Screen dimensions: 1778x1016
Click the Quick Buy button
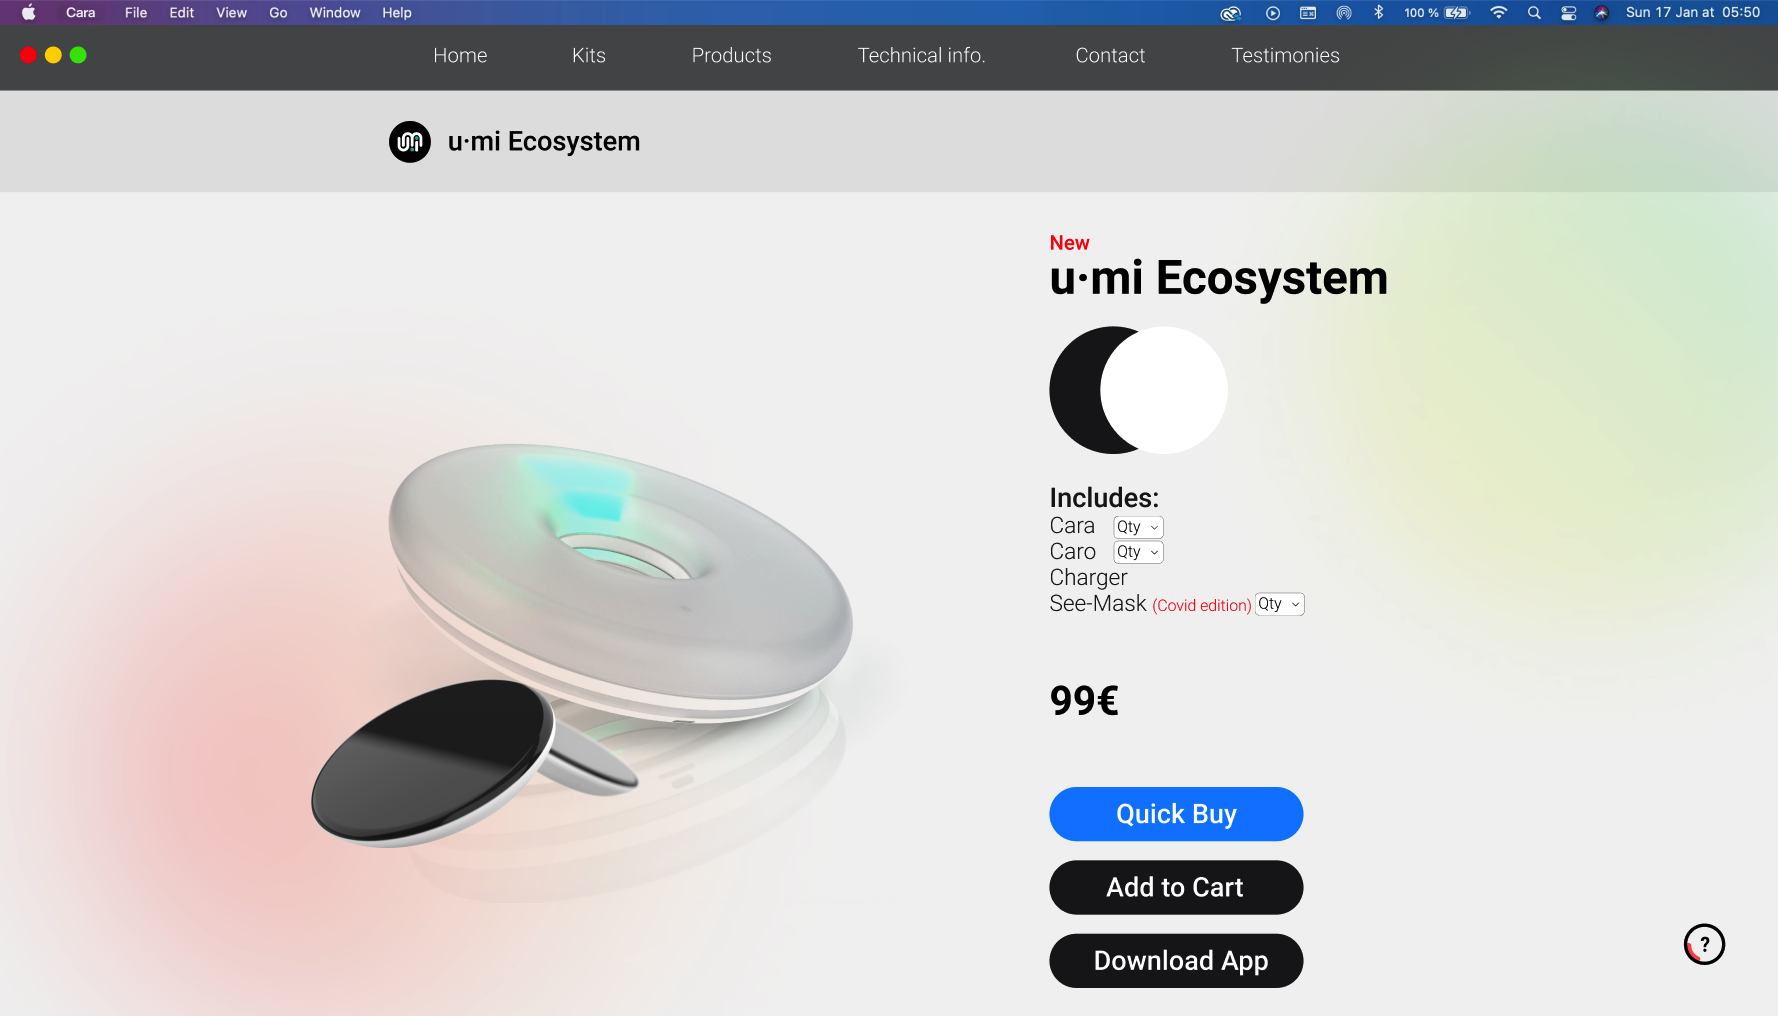pos(1176,814)
